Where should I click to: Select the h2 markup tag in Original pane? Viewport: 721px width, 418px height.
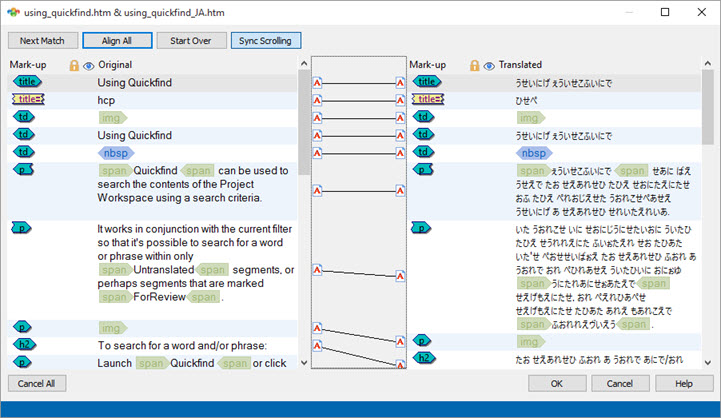[x=26, y=344]
